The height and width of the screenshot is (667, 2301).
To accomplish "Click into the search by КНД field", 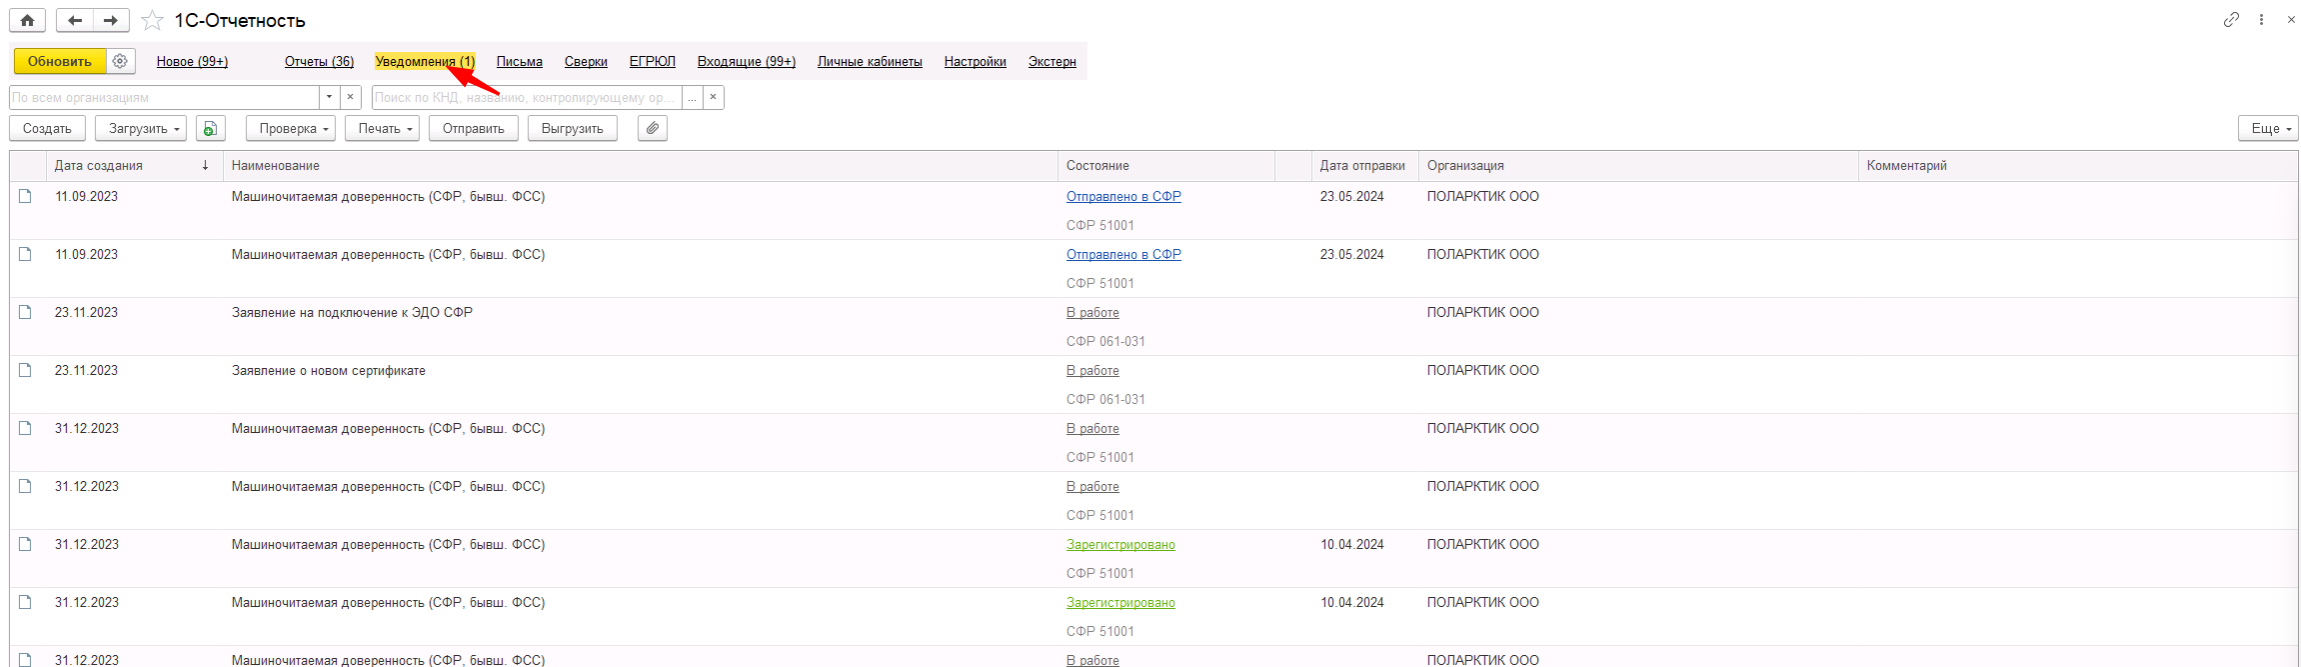I will tap(525, 97).
